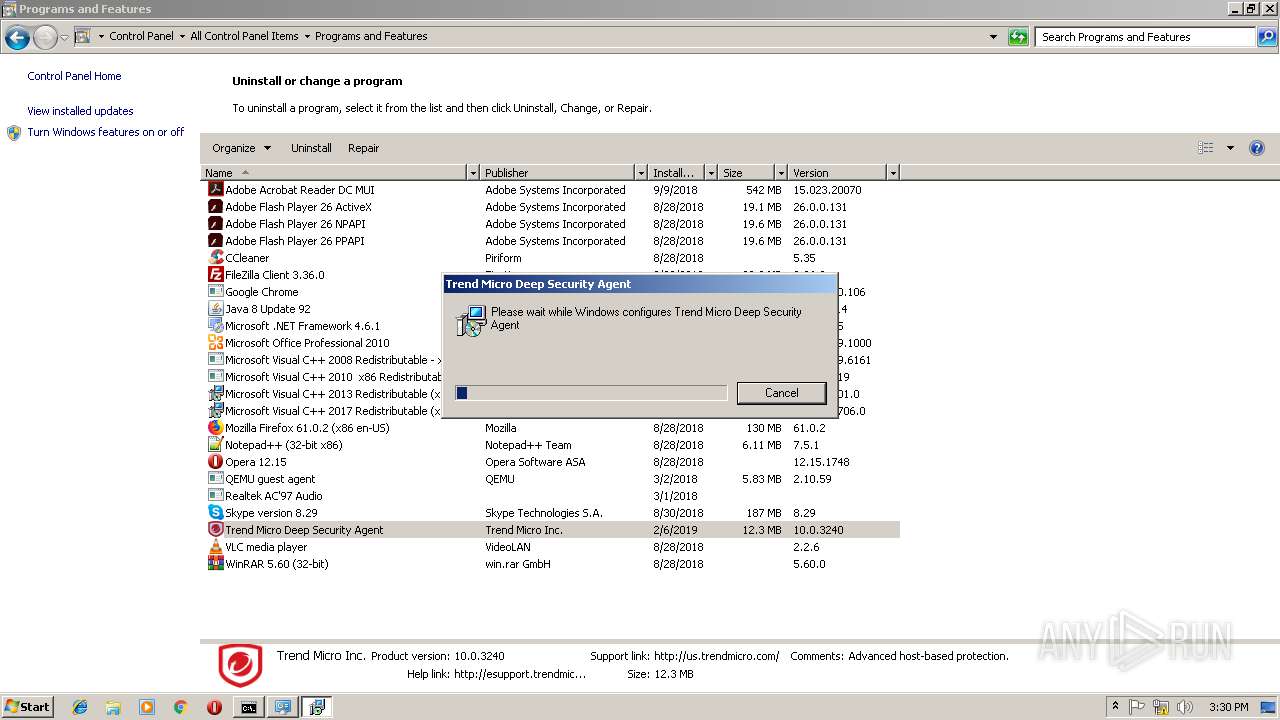Open view options dropdown arrow

tap(1230, 148)
